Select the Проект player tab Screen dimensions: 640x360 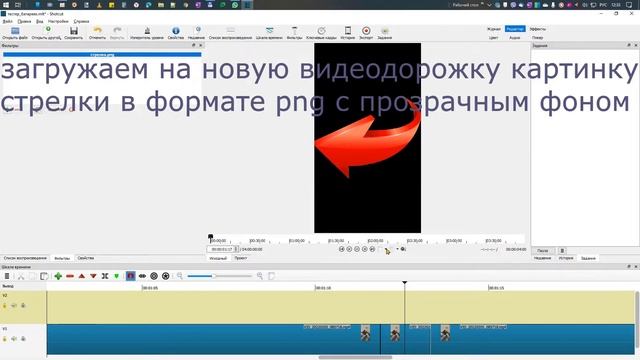(241, 258)
